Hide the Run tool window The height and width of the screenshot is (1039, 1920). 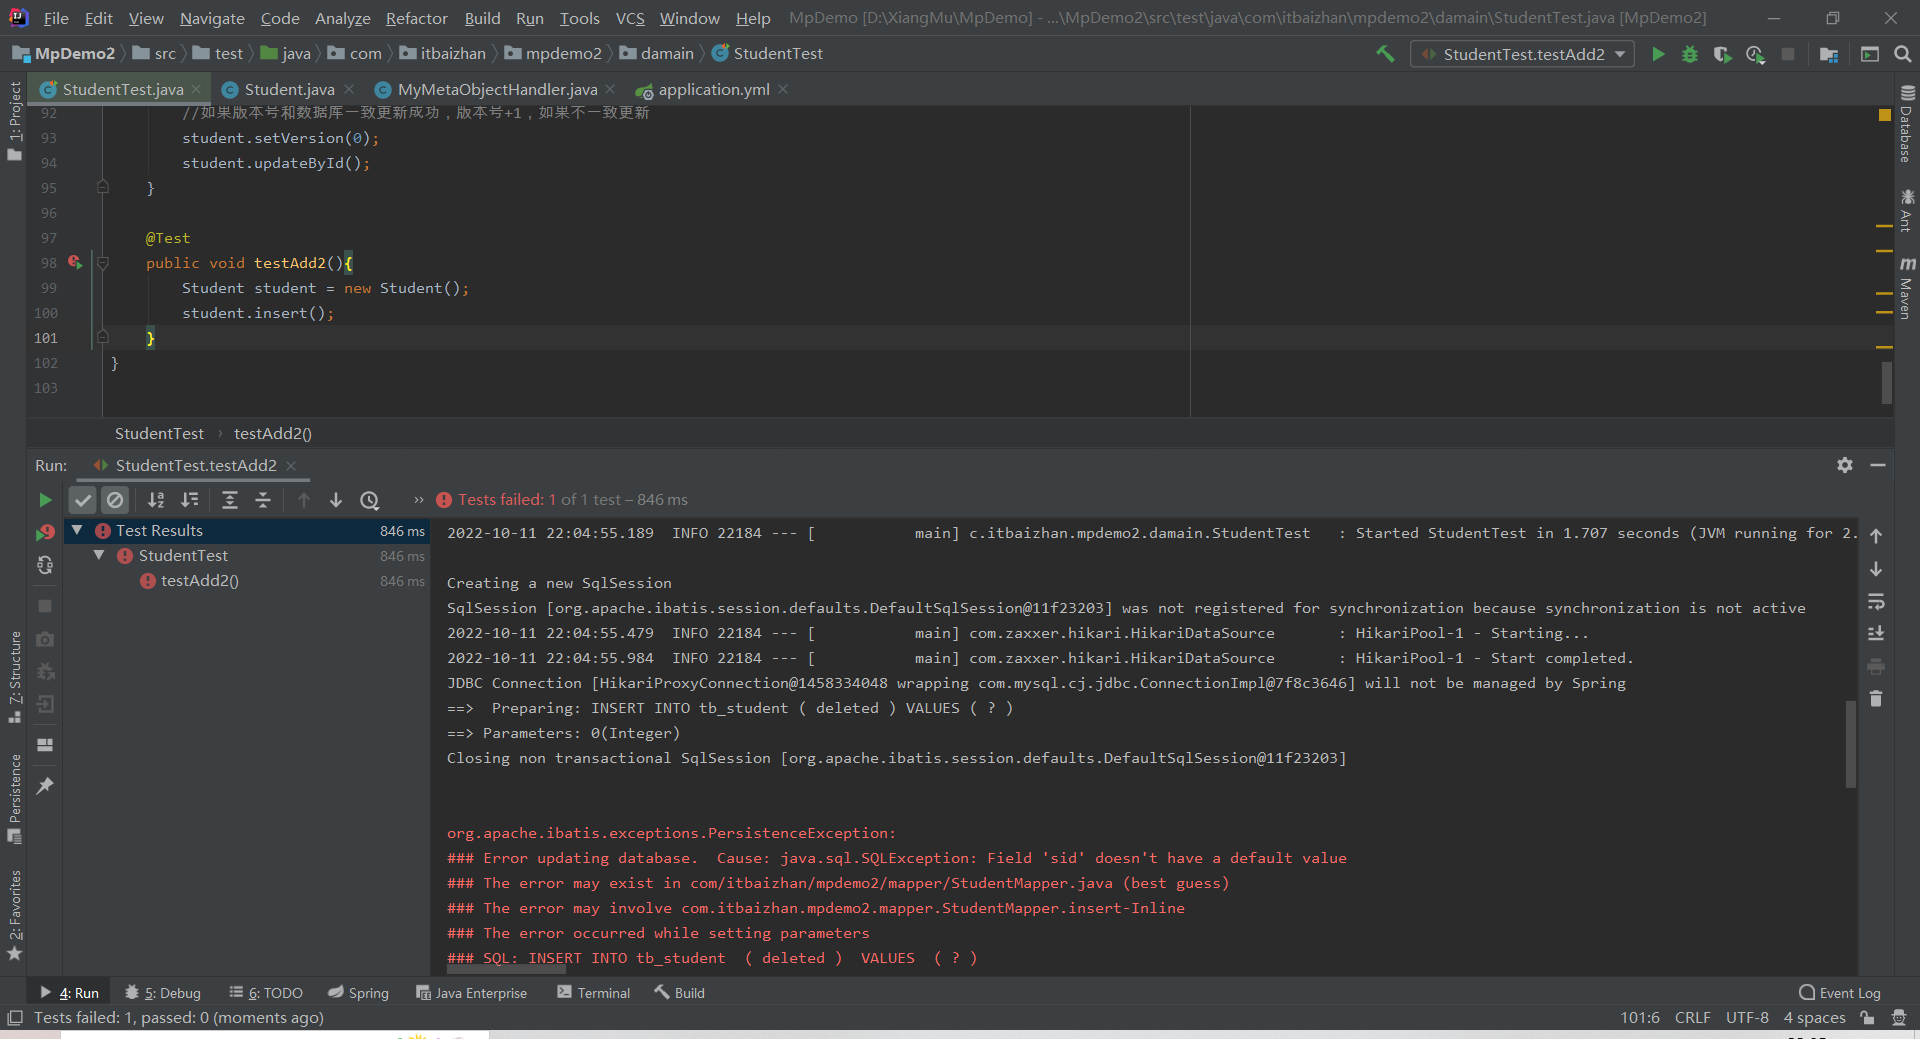pyautogui.click(x=1878, y=465)
